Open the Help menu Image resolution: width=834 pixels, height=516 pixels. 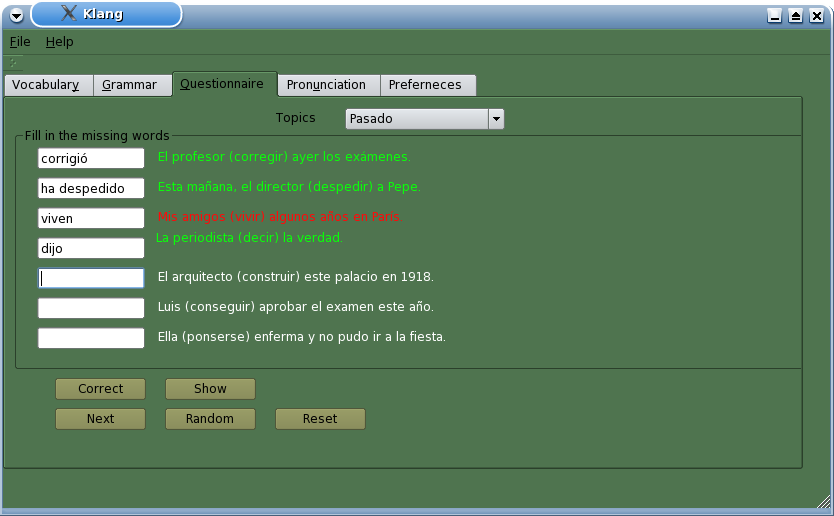[x=60, y=41]
